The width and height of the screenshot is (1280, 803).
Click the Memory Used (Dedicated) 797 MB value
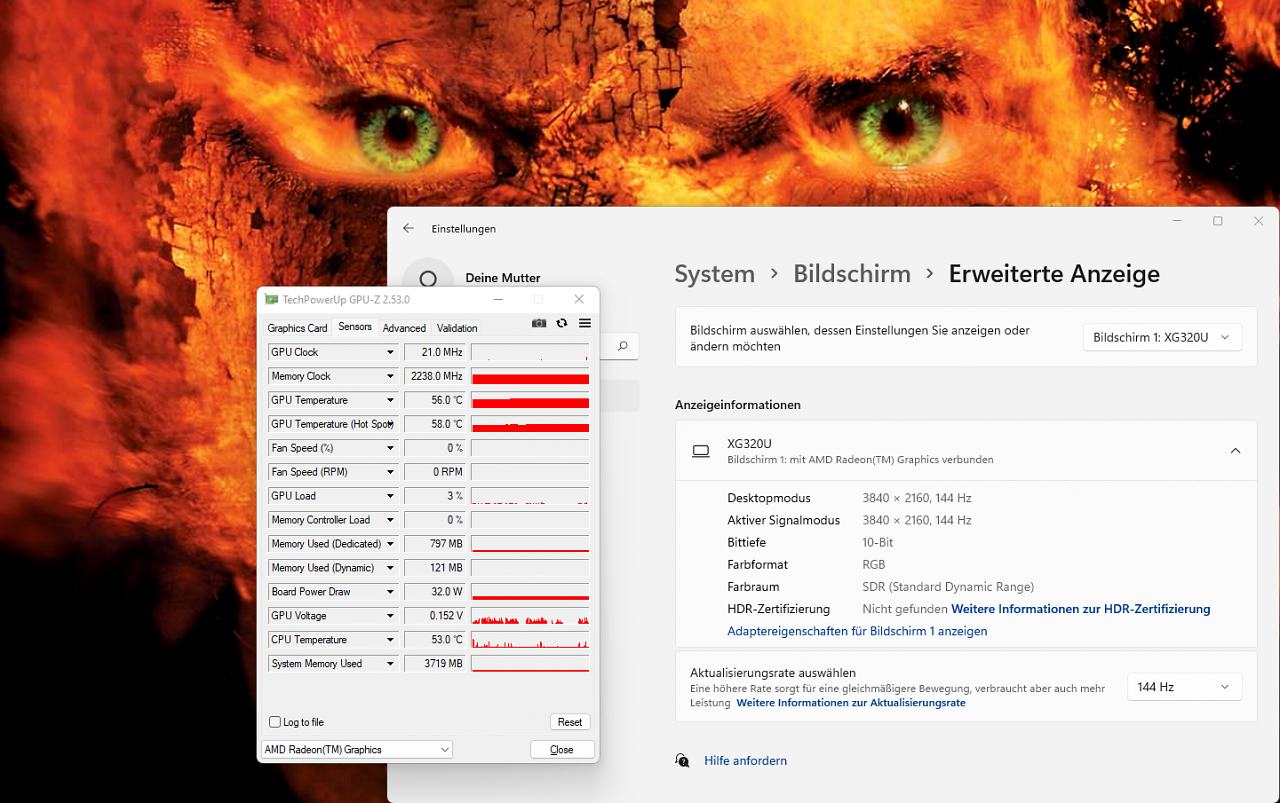(435, 544)
